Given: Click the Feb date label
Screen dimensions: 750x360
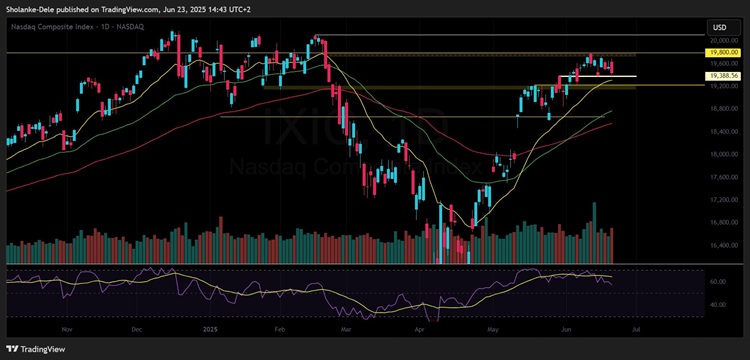Looking at the screenshot, I should coord(280,330).
